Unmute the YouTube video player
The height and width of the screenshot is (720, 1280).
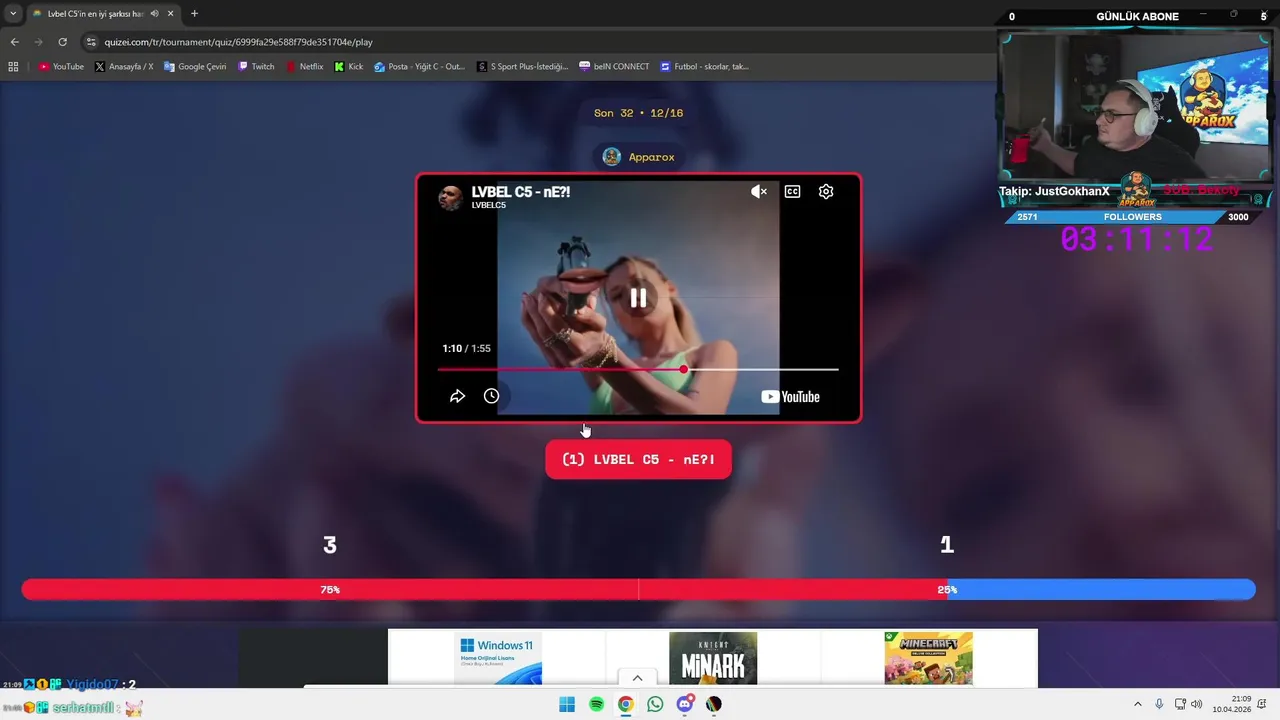coord(759,192)
